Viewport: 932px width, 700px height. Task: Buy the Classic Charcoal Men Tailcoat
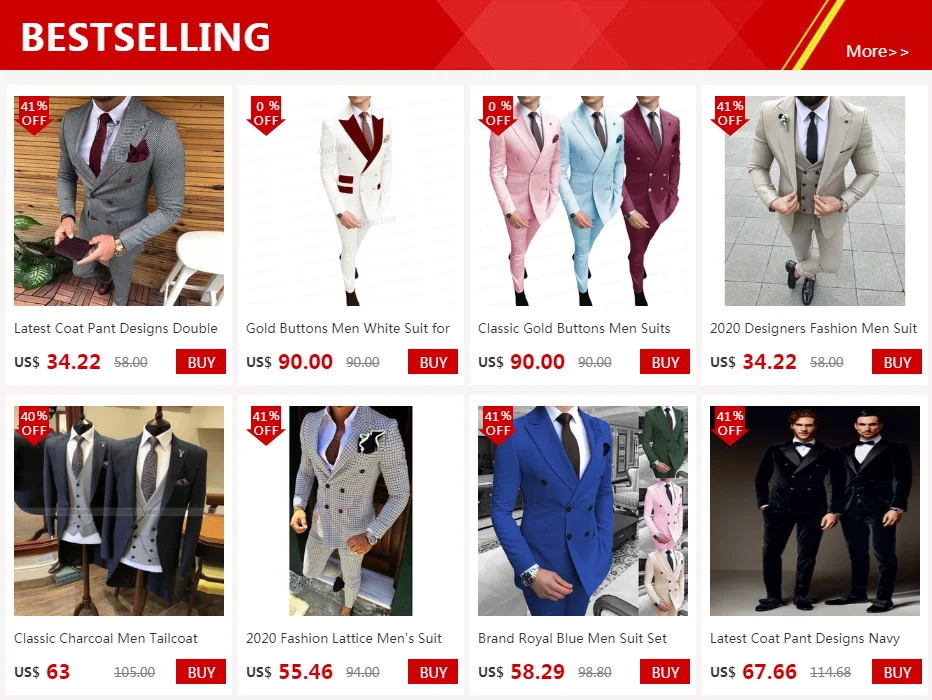click(201, 672)
